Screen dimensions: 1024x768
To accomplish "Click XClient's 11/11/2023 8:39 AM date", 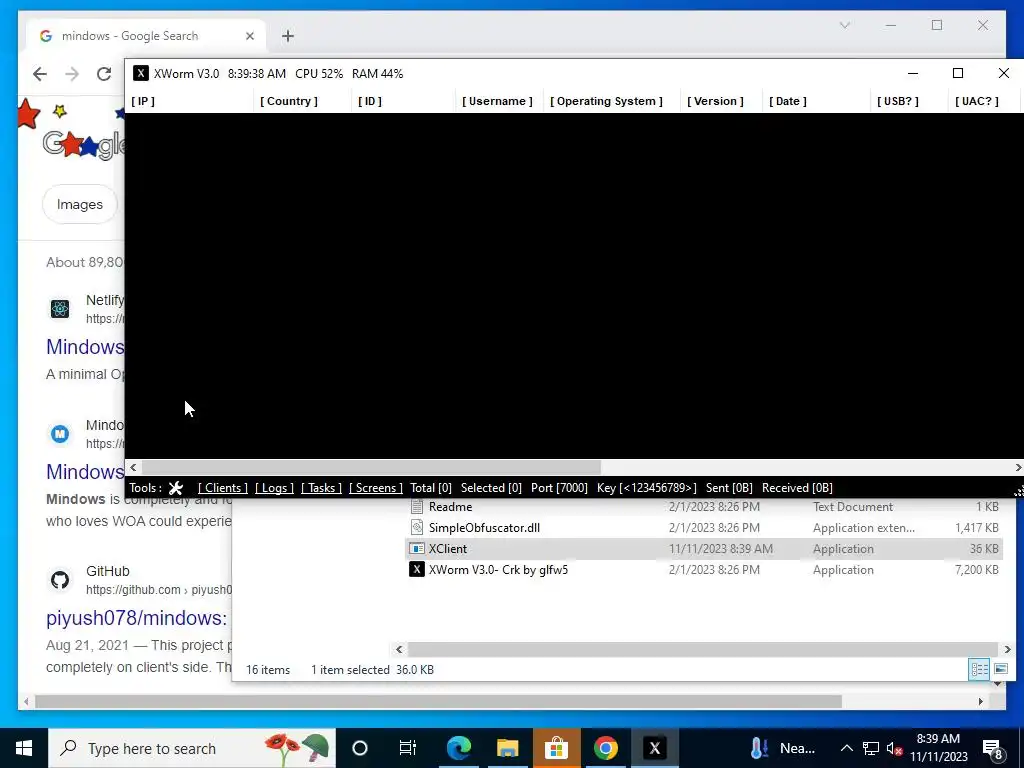I will click(x=720, y=549).
